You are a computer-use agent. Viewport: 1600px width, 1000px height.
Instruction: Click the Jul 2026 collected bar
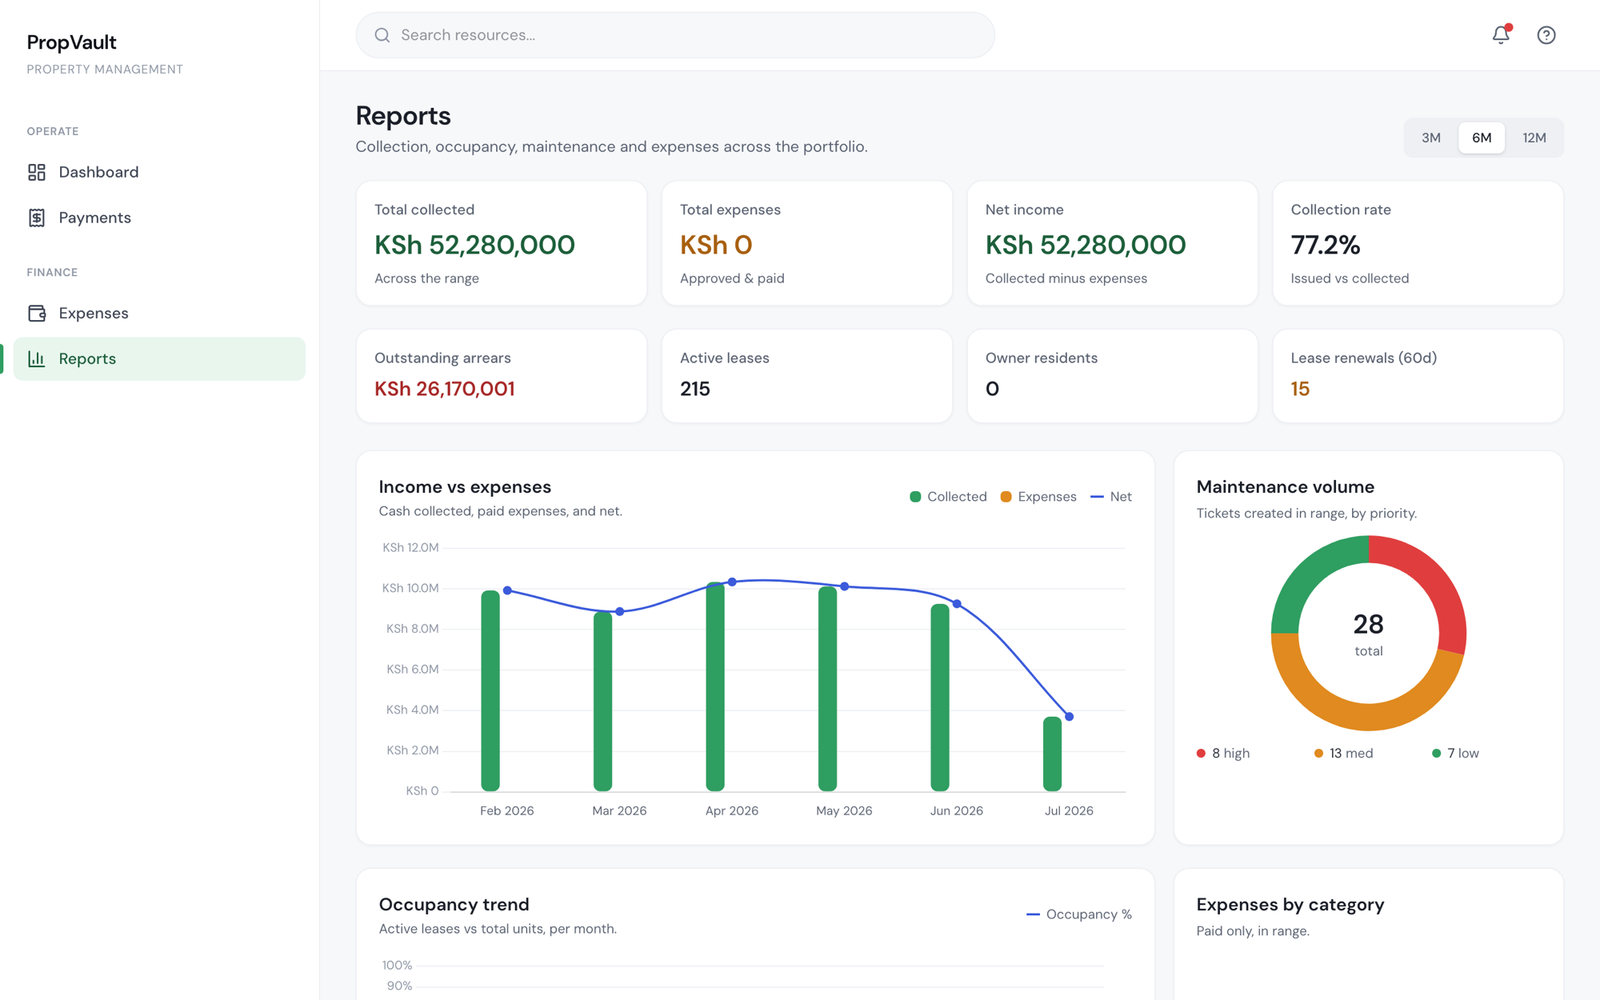[1052, 754]
